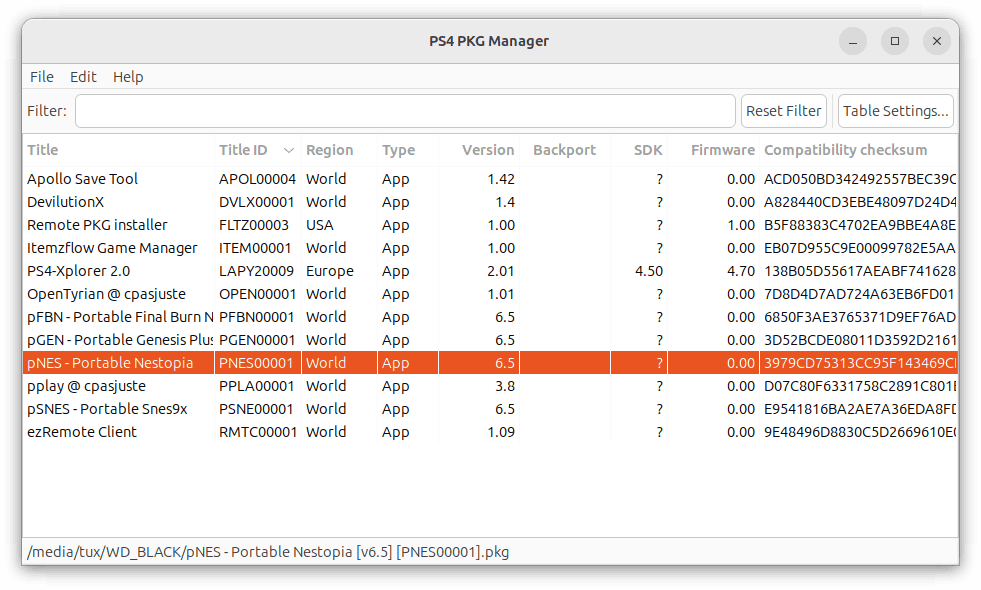Click checksum starting ACD050BD
981x590 pixels.
(860, 179)
